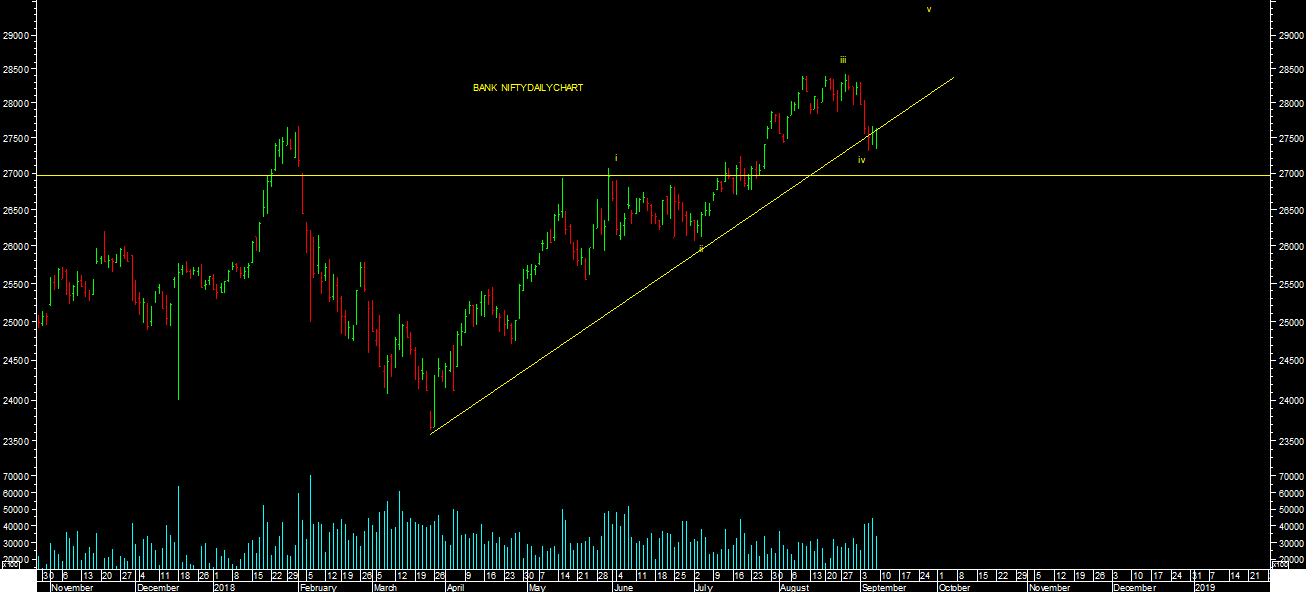The width and height of the screenshot is (1306, 592).
Task: Click the wave iii label above the August peak
Action: (x=843, y=60)
